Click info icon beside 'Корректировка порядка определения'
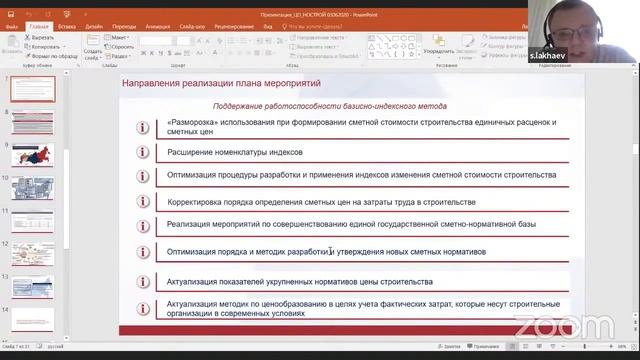The width and height of the screenshot is (640, 360). tap(143, 201)
